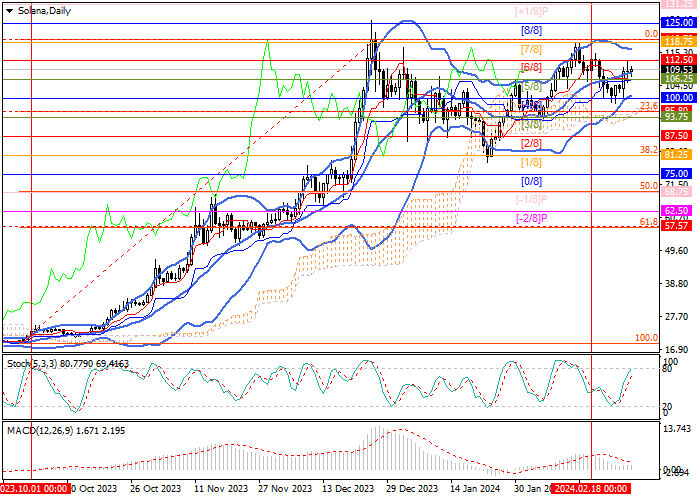Image resolution: width=700 pixels, height=500 pixels.
Task: Click the 27 Nov 2023 date label
Action: (x=285, y=489)
